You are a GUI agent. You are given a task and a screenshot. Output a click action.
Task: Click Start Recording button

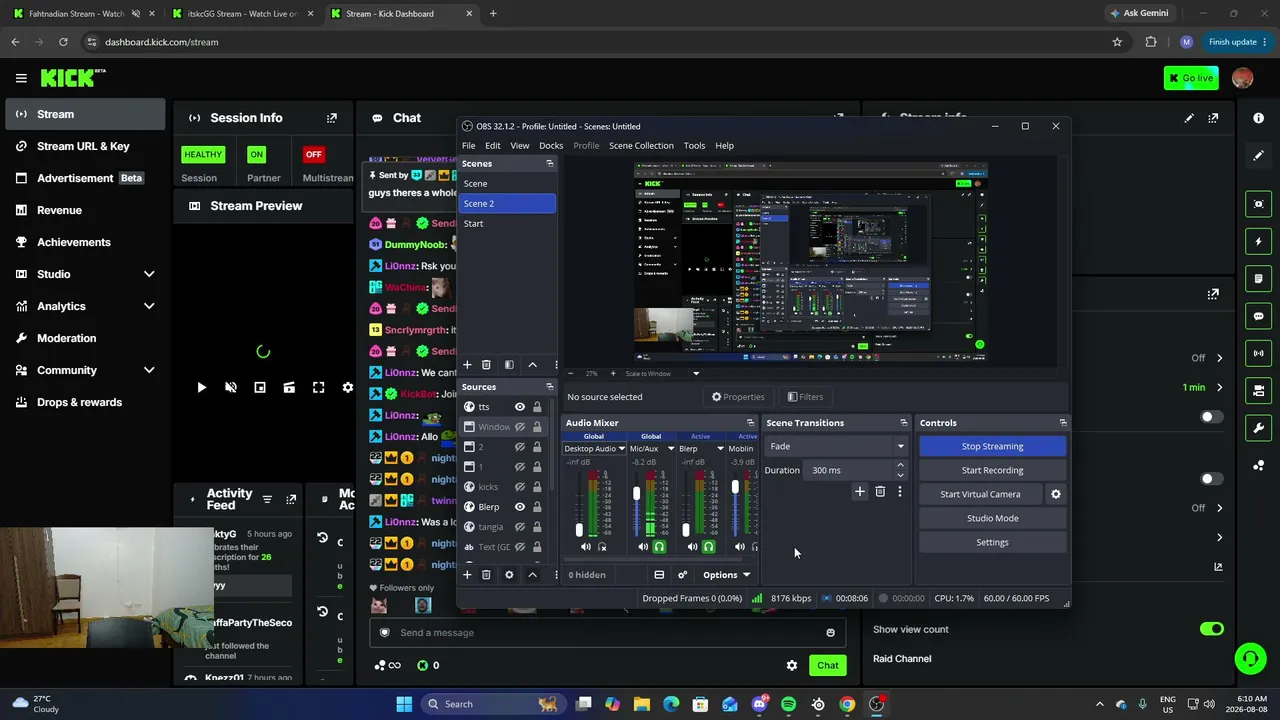992,470
